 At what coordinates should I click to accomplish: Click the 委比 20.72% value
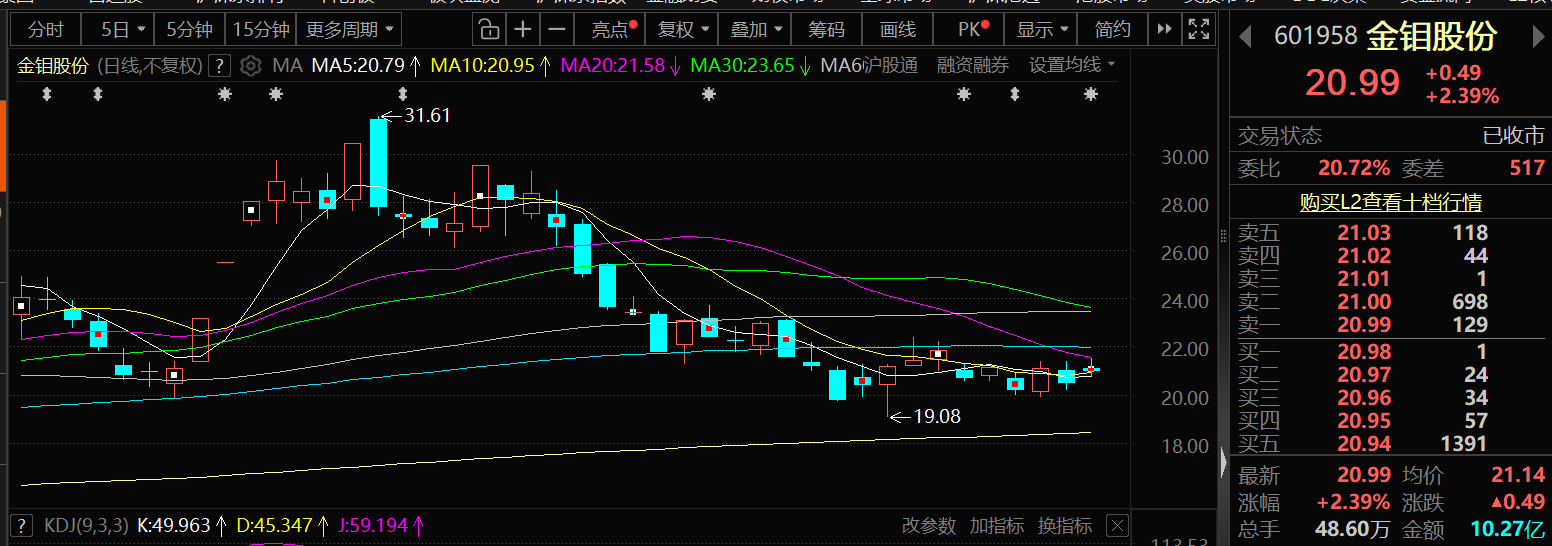click(x=1354, y=168)
